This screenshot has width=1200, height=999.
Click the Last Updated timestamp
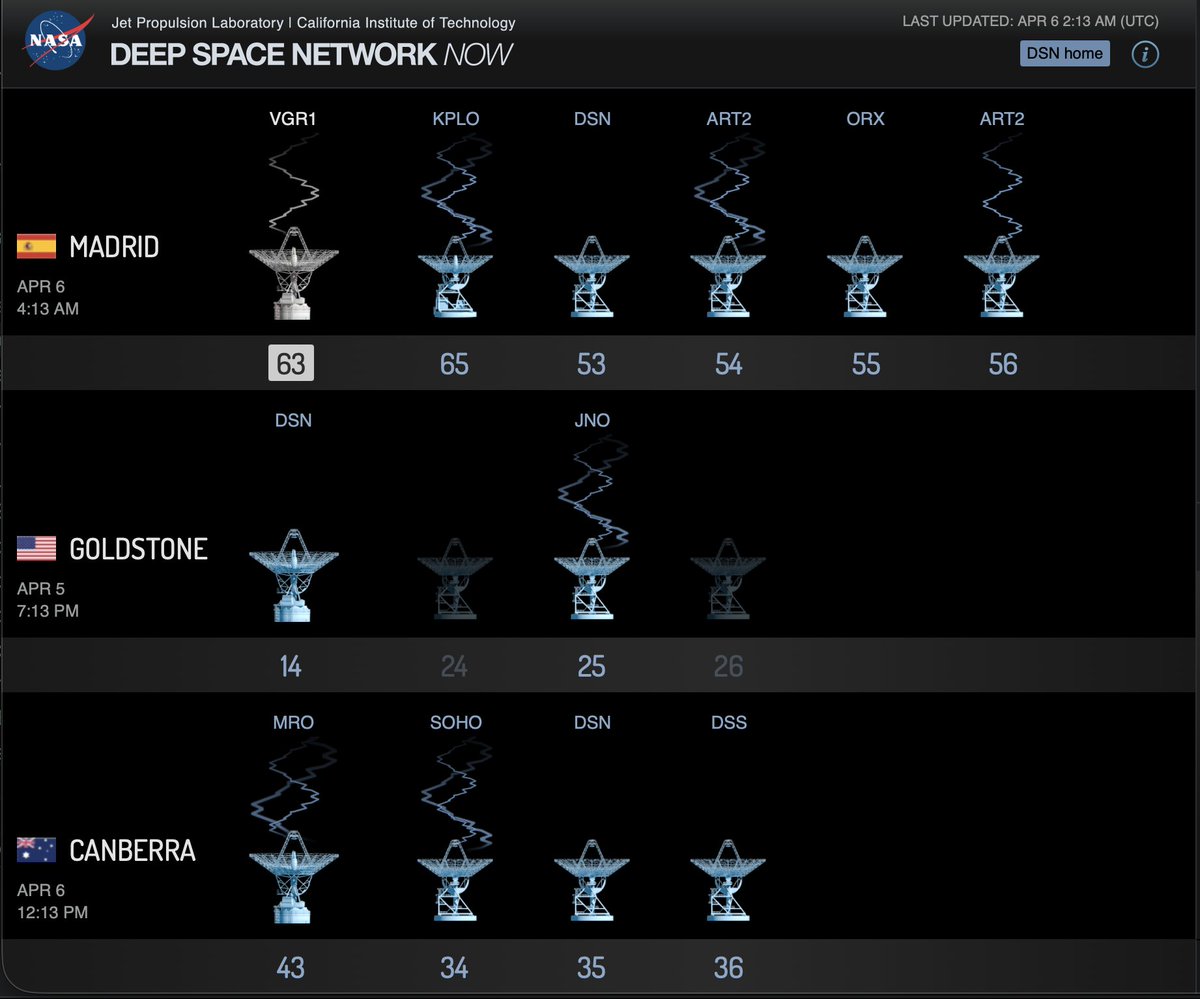pos(1031,20)
